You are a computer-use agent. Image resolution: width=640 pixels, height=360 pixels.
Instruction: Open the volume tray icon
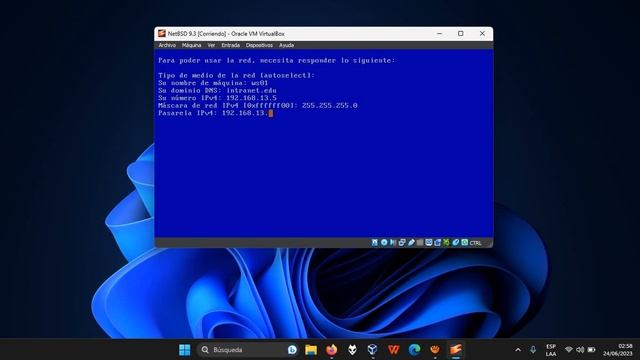[580, 350]
